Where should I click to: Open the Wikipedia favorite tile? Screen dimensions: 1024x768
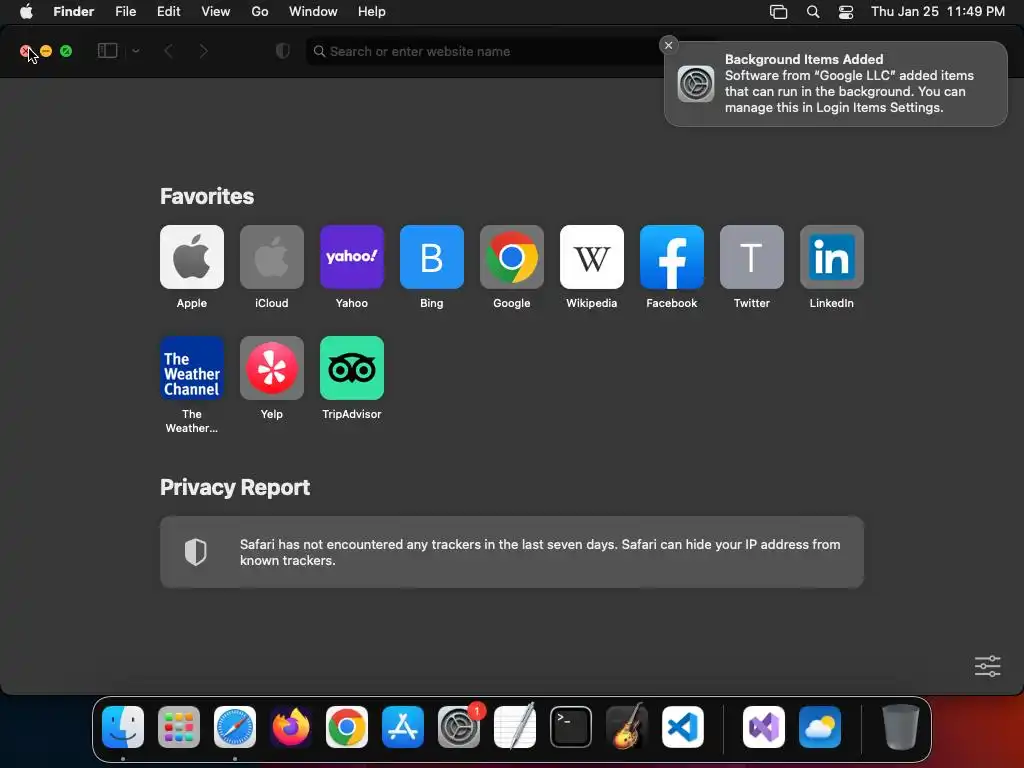(592, 257)
